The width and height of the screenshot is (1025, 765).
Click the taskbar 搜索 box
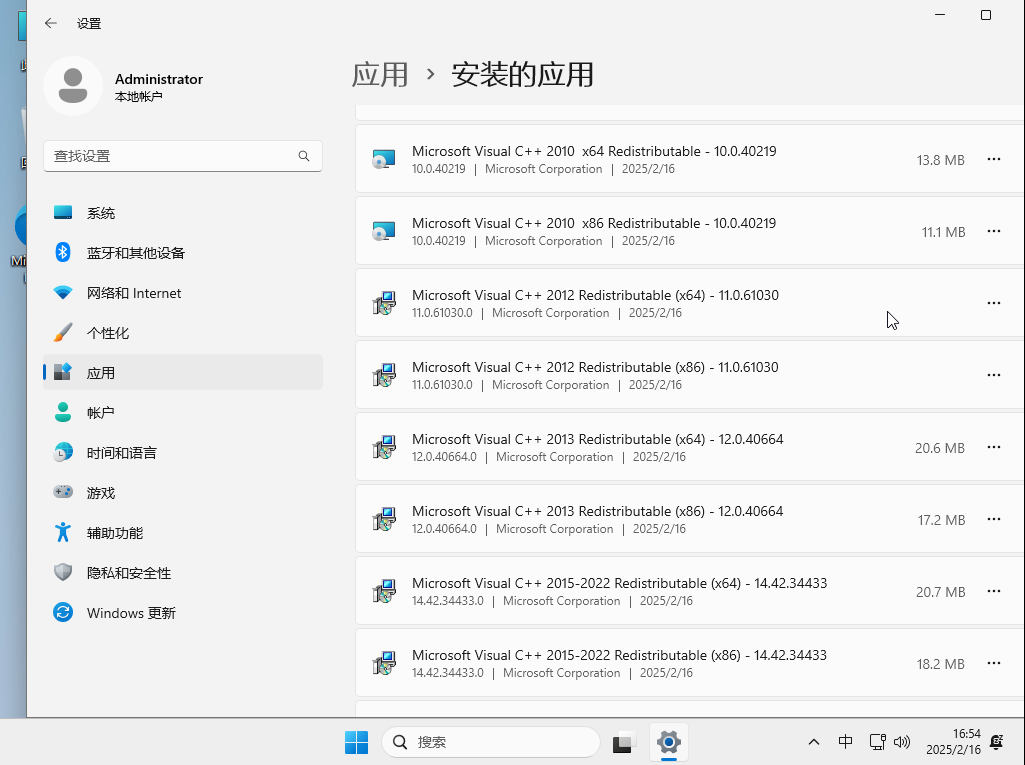[491, 742]
